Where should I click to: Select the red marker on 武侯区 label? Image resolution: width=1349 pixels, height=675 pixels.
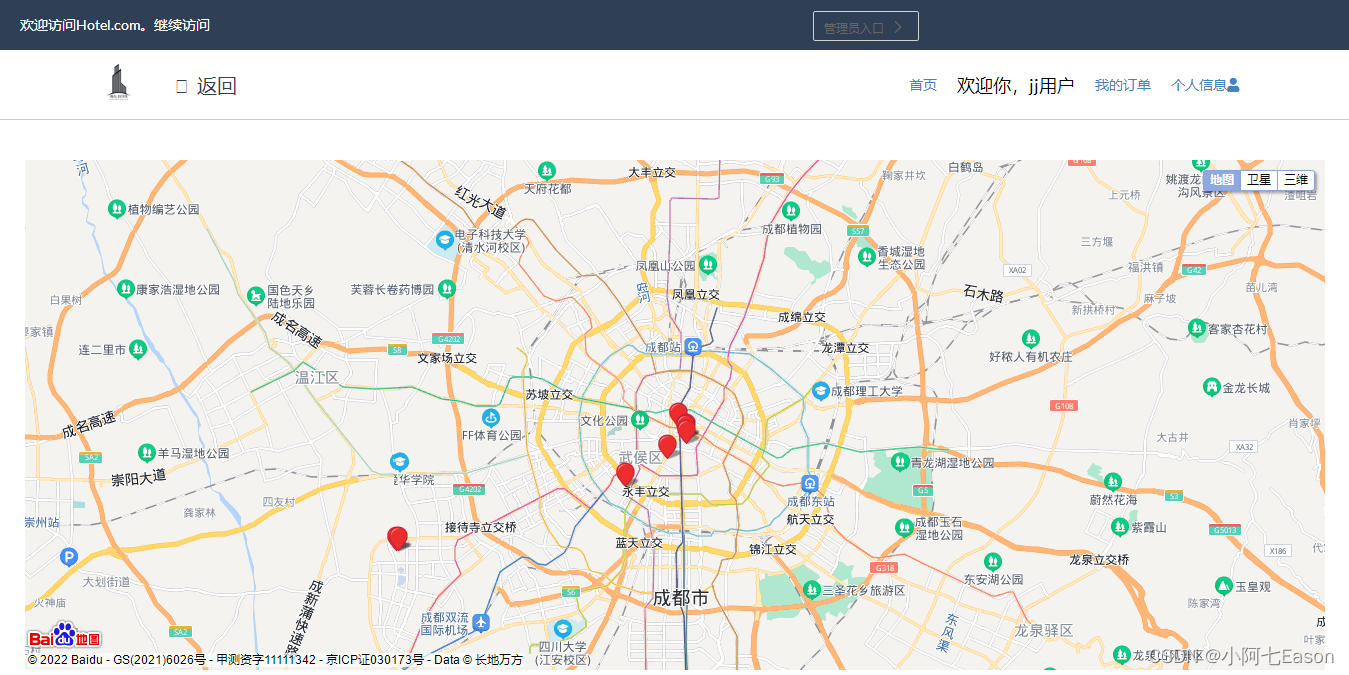pos(668,446)
